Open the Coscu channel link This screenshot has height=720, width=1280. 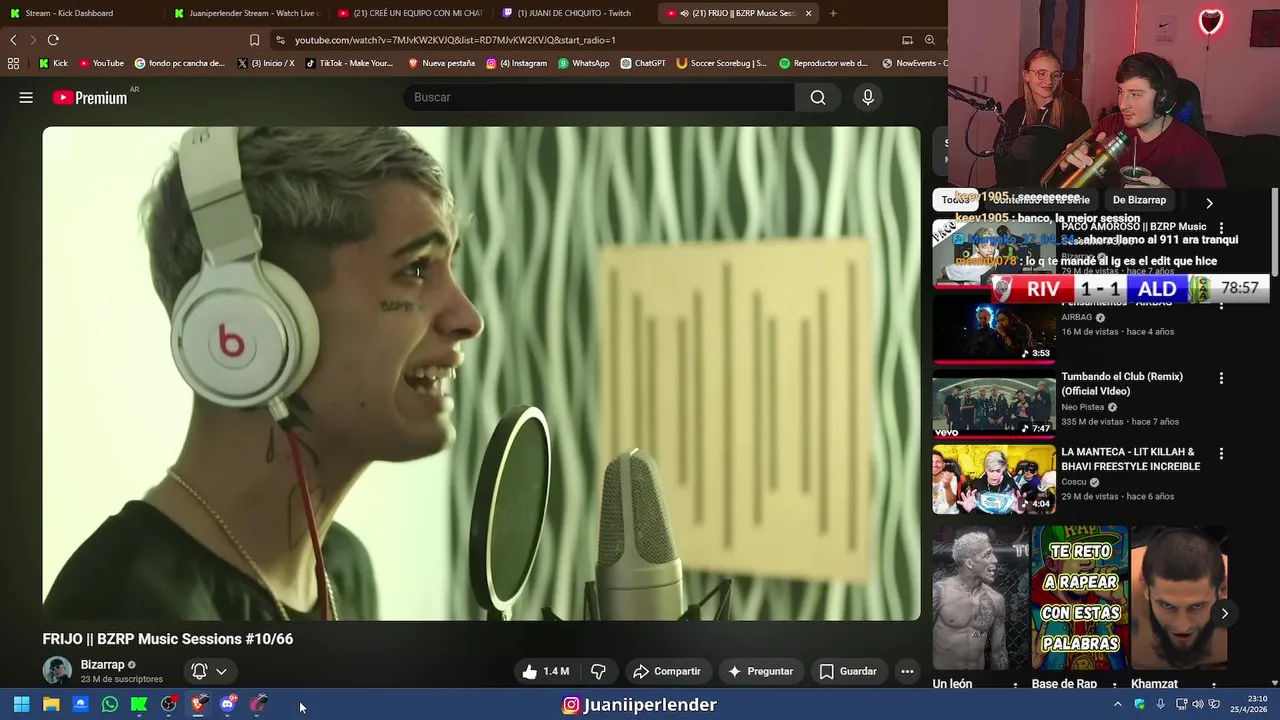(x=1074, y=482)
